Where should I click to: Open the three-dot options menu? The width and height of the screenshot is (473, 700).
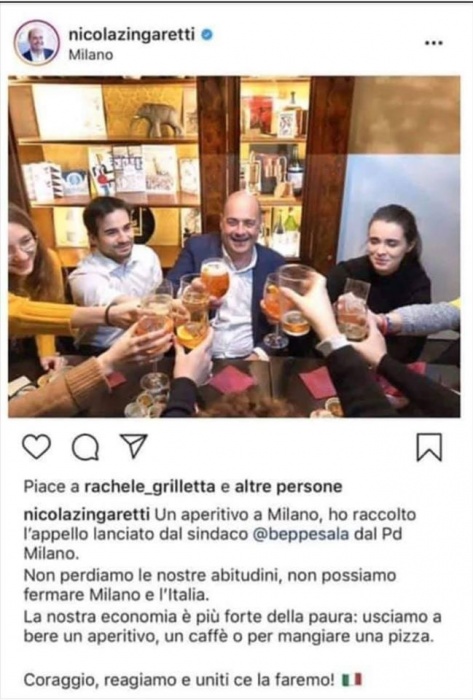[433, 43]
